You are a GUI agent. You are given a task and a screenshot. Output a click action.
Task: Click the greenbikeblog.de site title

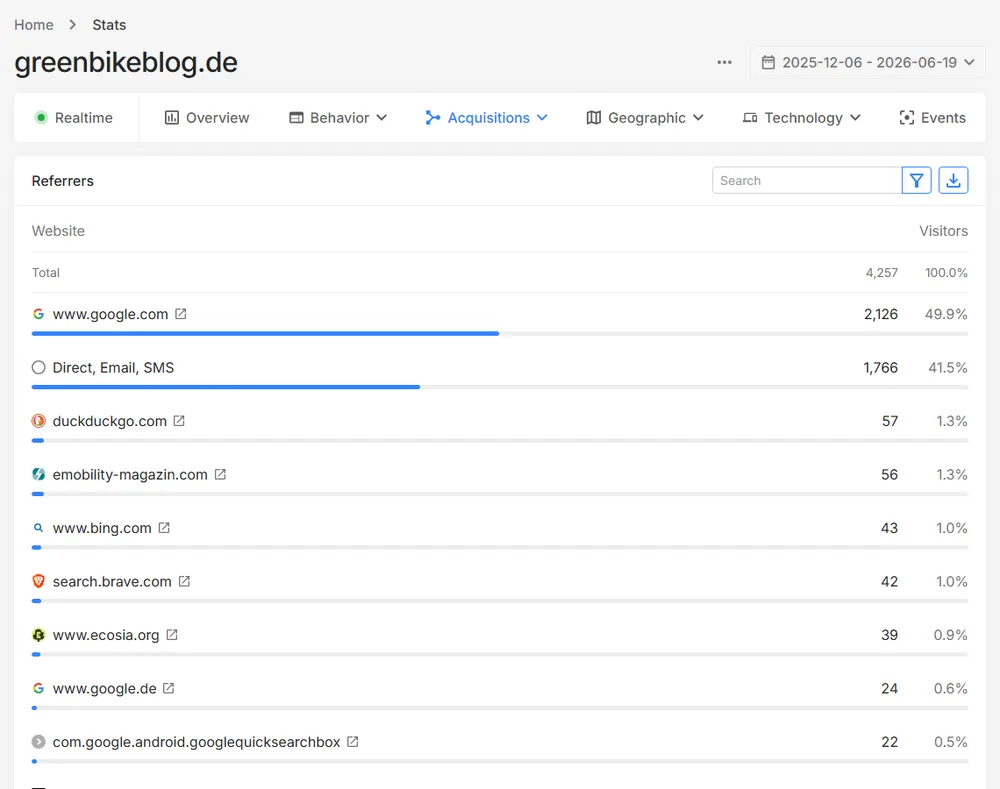click(126, 63)
